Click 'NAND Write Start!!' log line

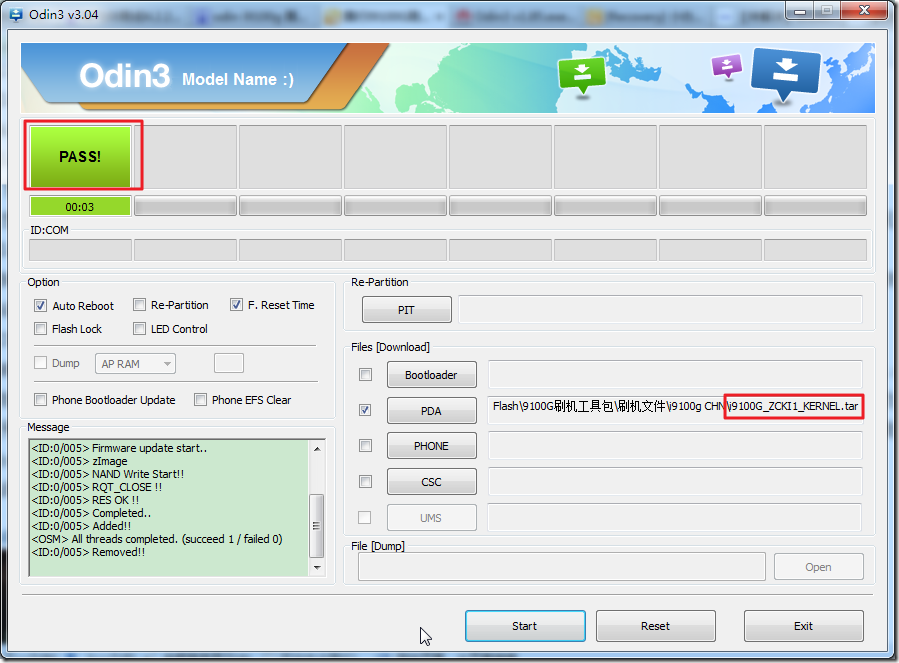(x=108, y=474)
